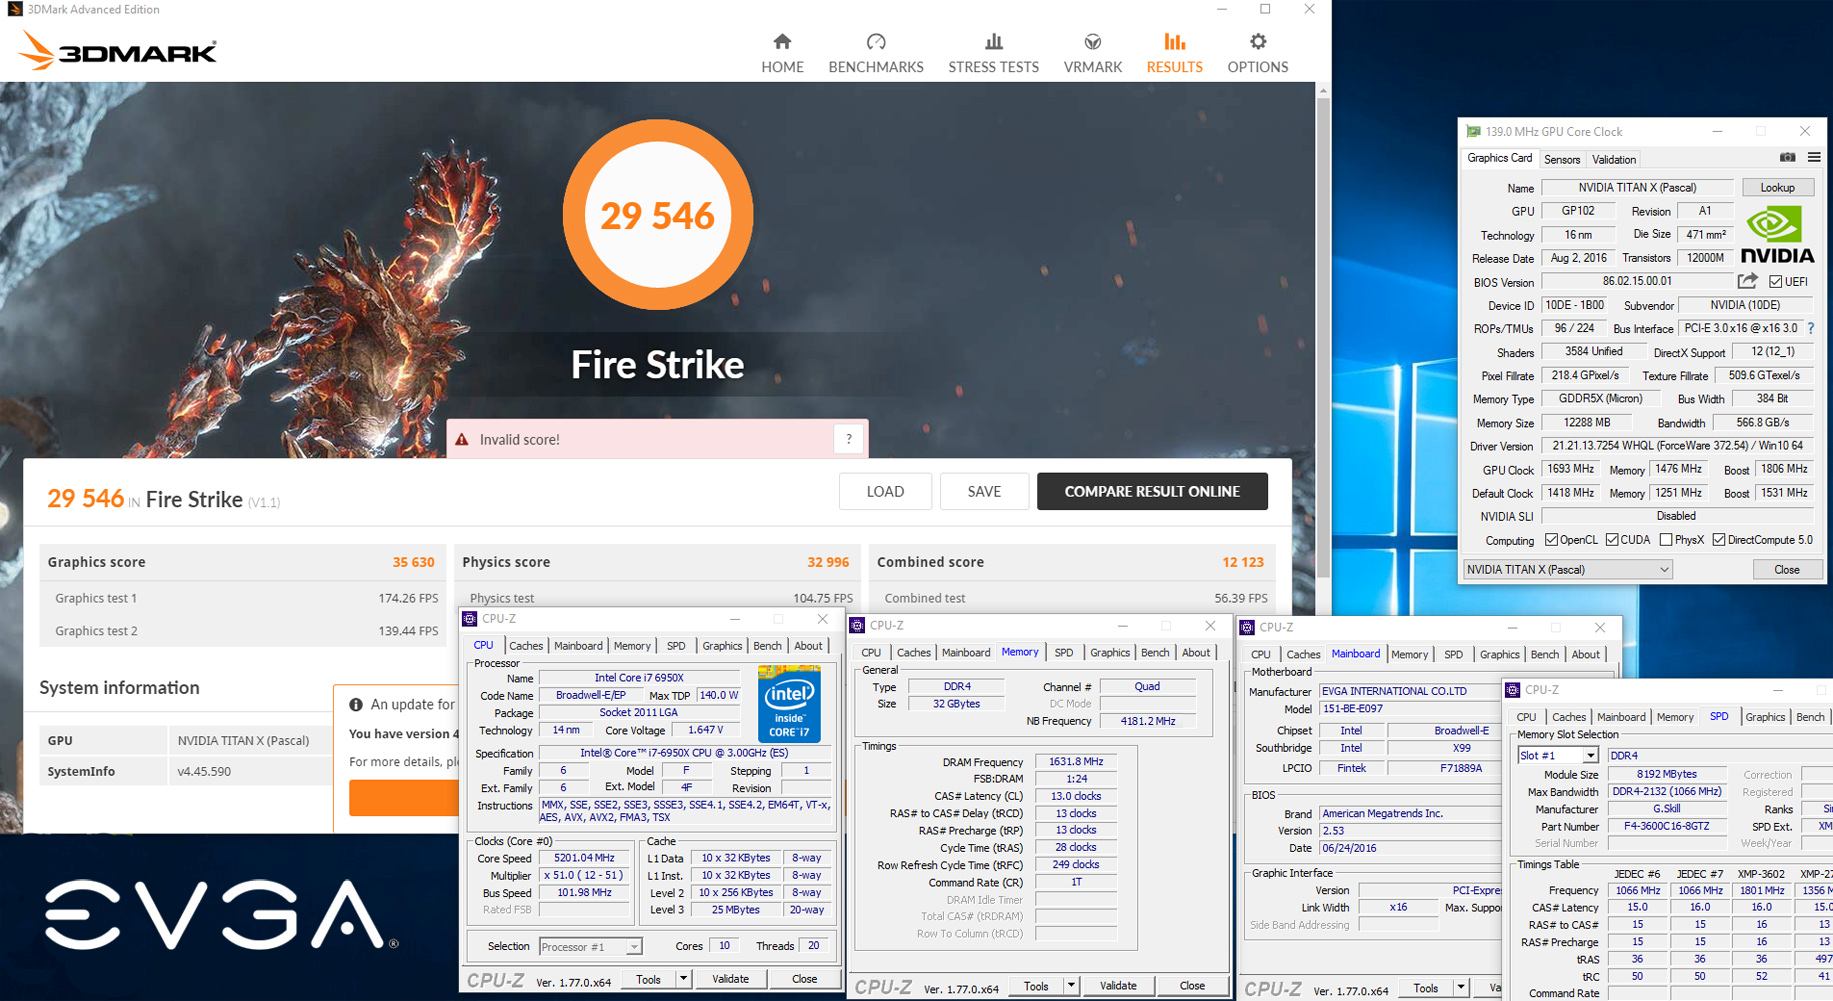The width and height of the screenshot is (1833, 1001).
Task: Click the GPU-Z Name field
Action: pos(1636,188)
